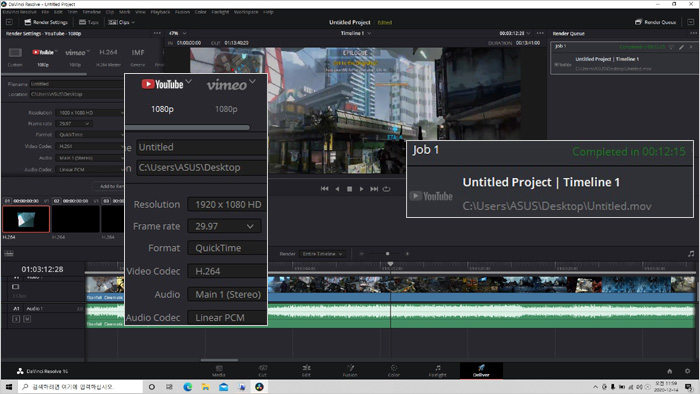
Task: Open Project Manager home icon
Action: pyautogui.click(x=669, y=371)
